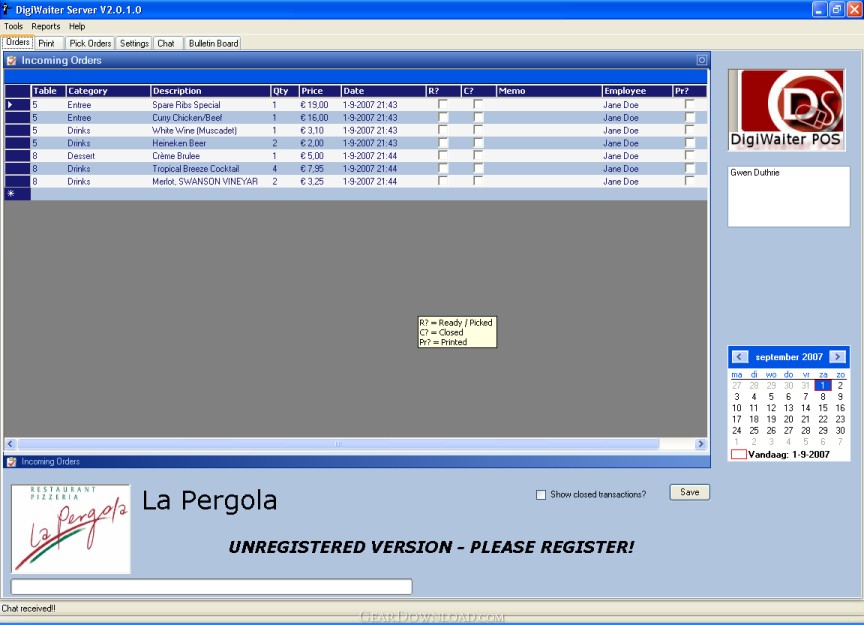Image resolution: width=864 pixels, height=625 pixels.
Task: Click the Incoming Orders icon in bottom bar
Action: (x=12, y=462)
